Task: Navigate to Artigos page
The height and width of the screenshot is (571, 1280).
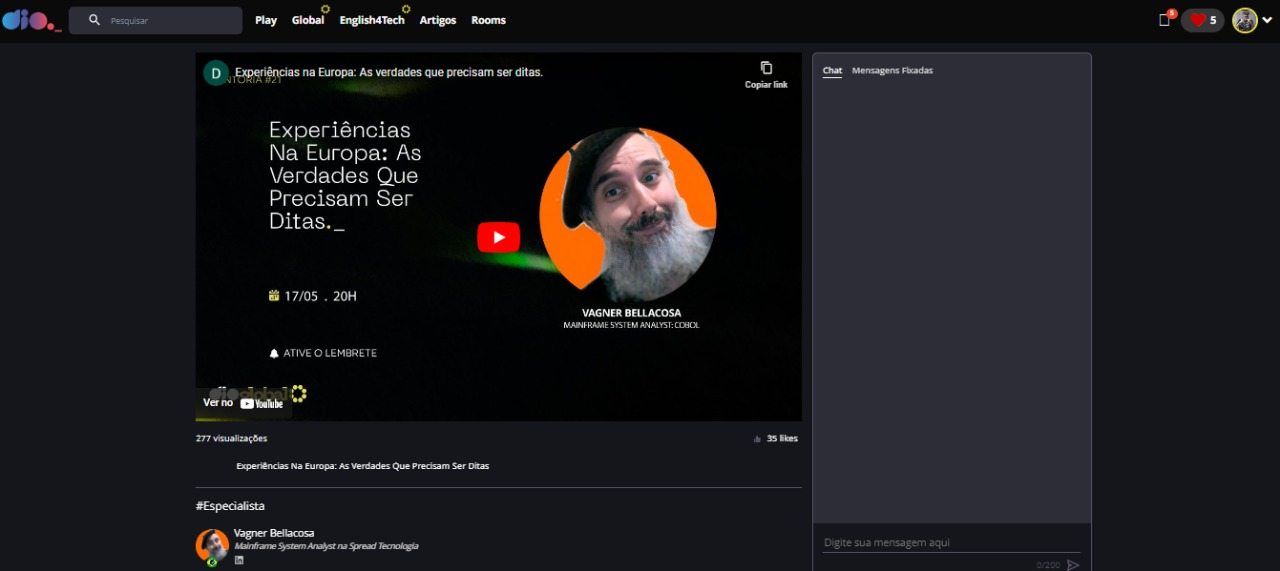Action: click(438, 20)
